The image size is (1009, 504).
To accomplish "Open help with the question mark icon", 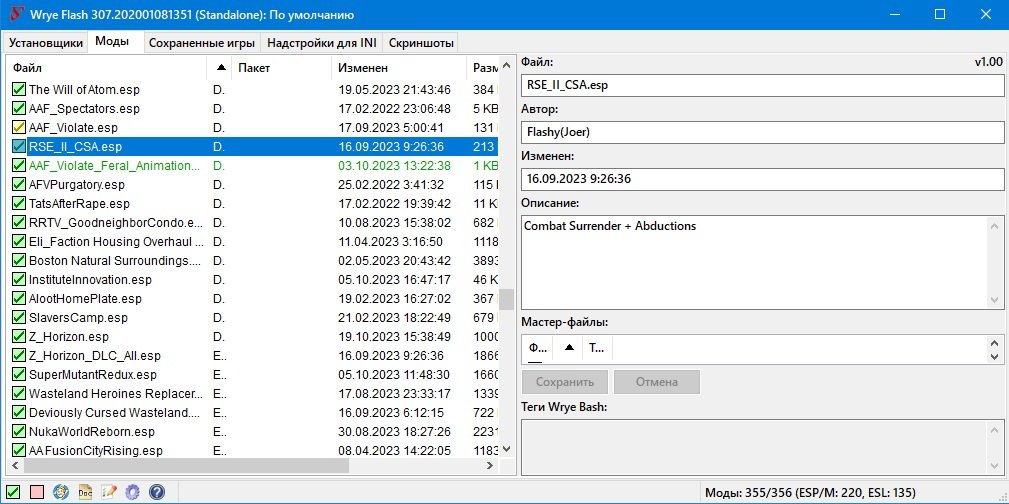I will 156,492.
